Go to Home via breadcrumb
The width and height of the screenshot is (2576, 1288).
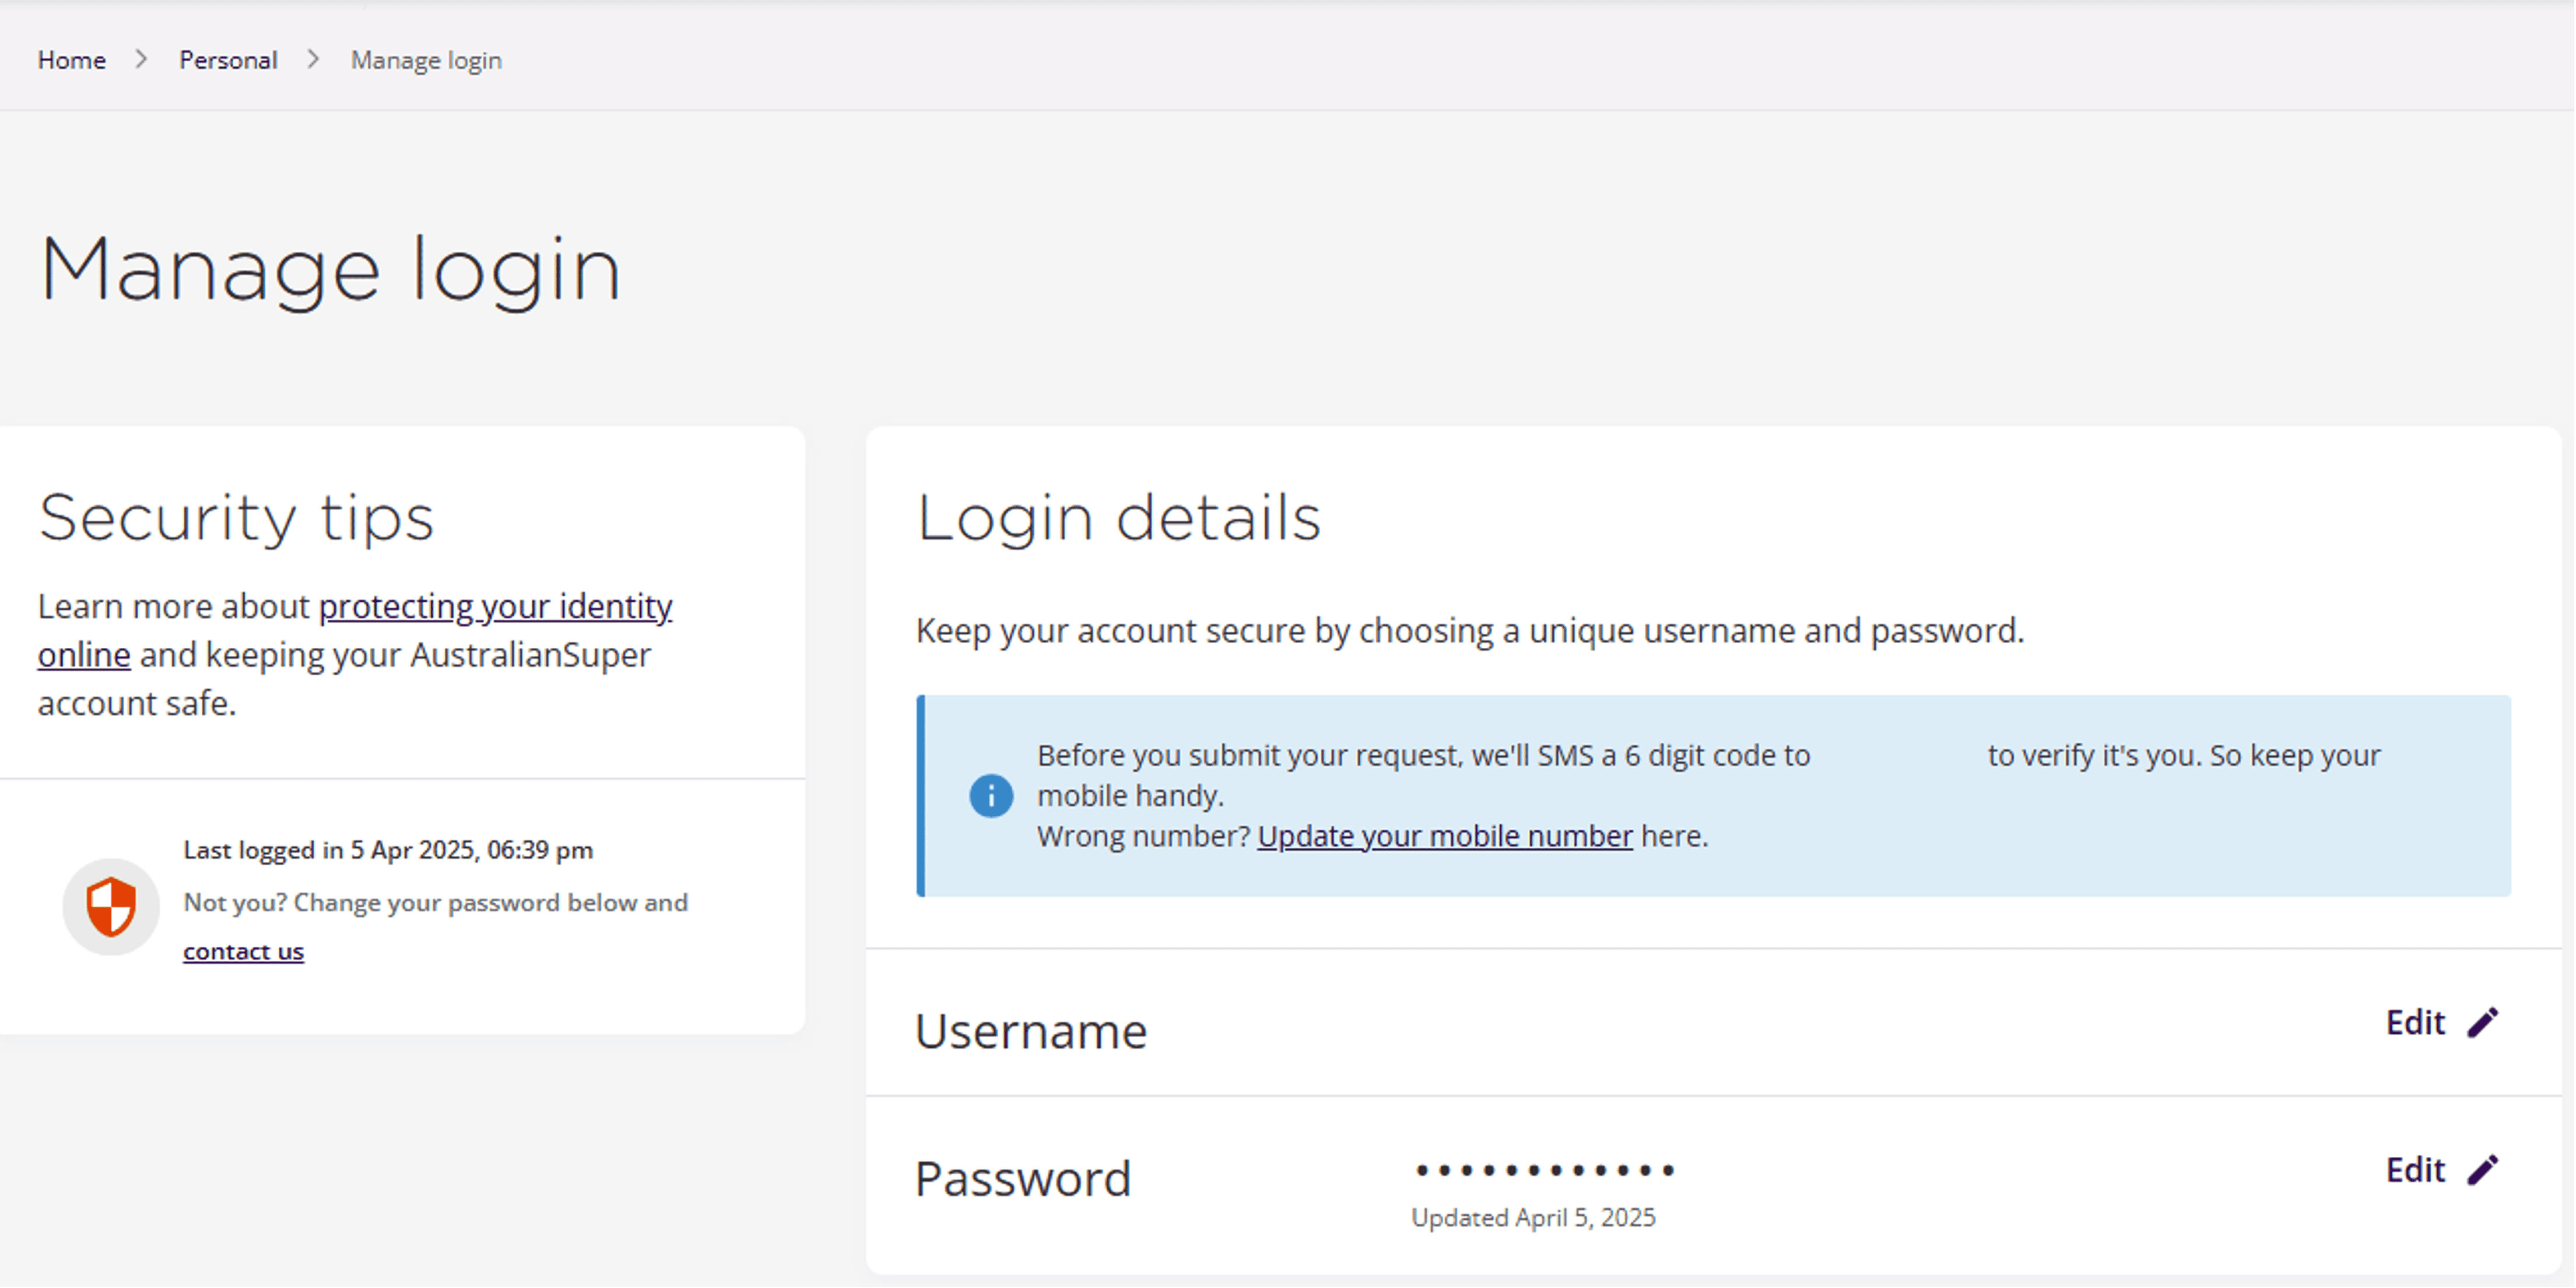tap(72, 60)
